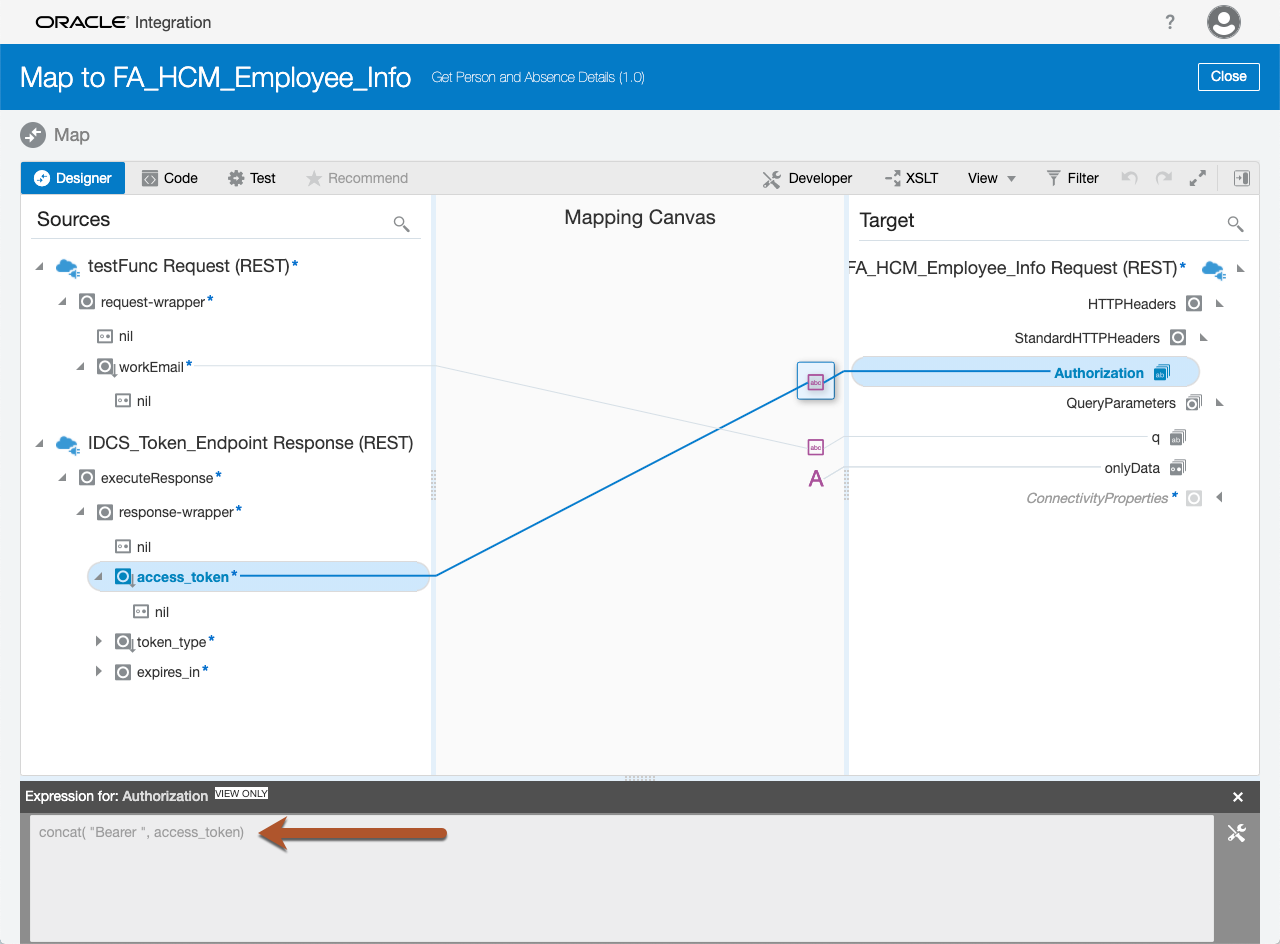This screenshot has height=944, width=1280.
Task: Collapse the access_token node
Action: pos(99,576)
